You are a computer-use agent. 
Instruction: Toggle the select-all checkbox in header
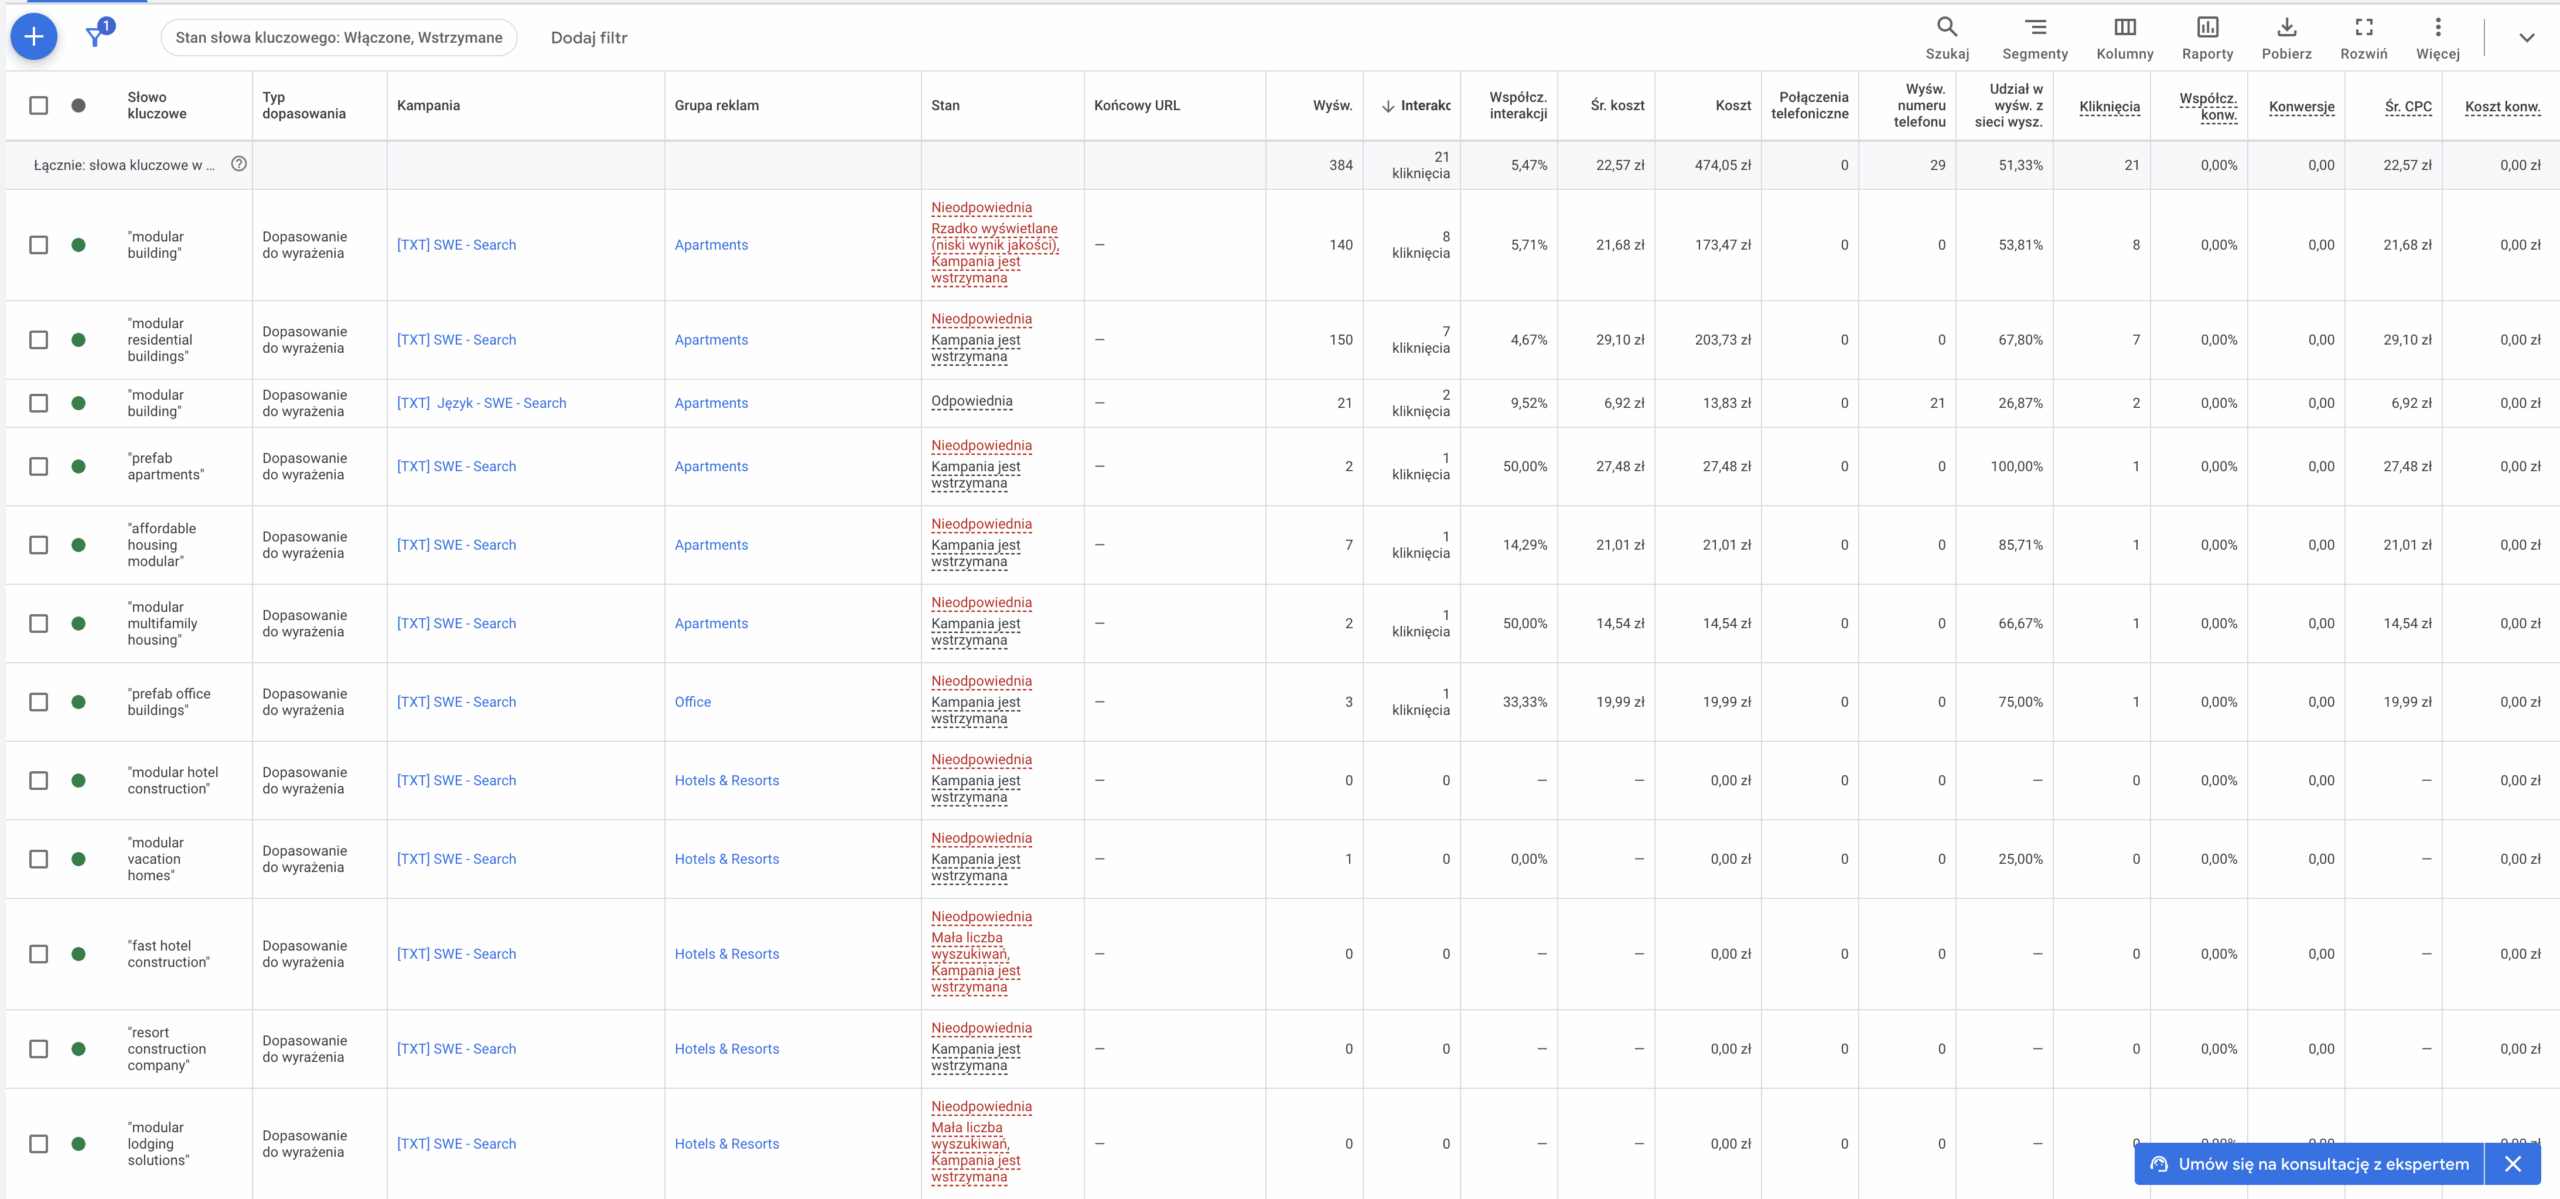[39, 105]
